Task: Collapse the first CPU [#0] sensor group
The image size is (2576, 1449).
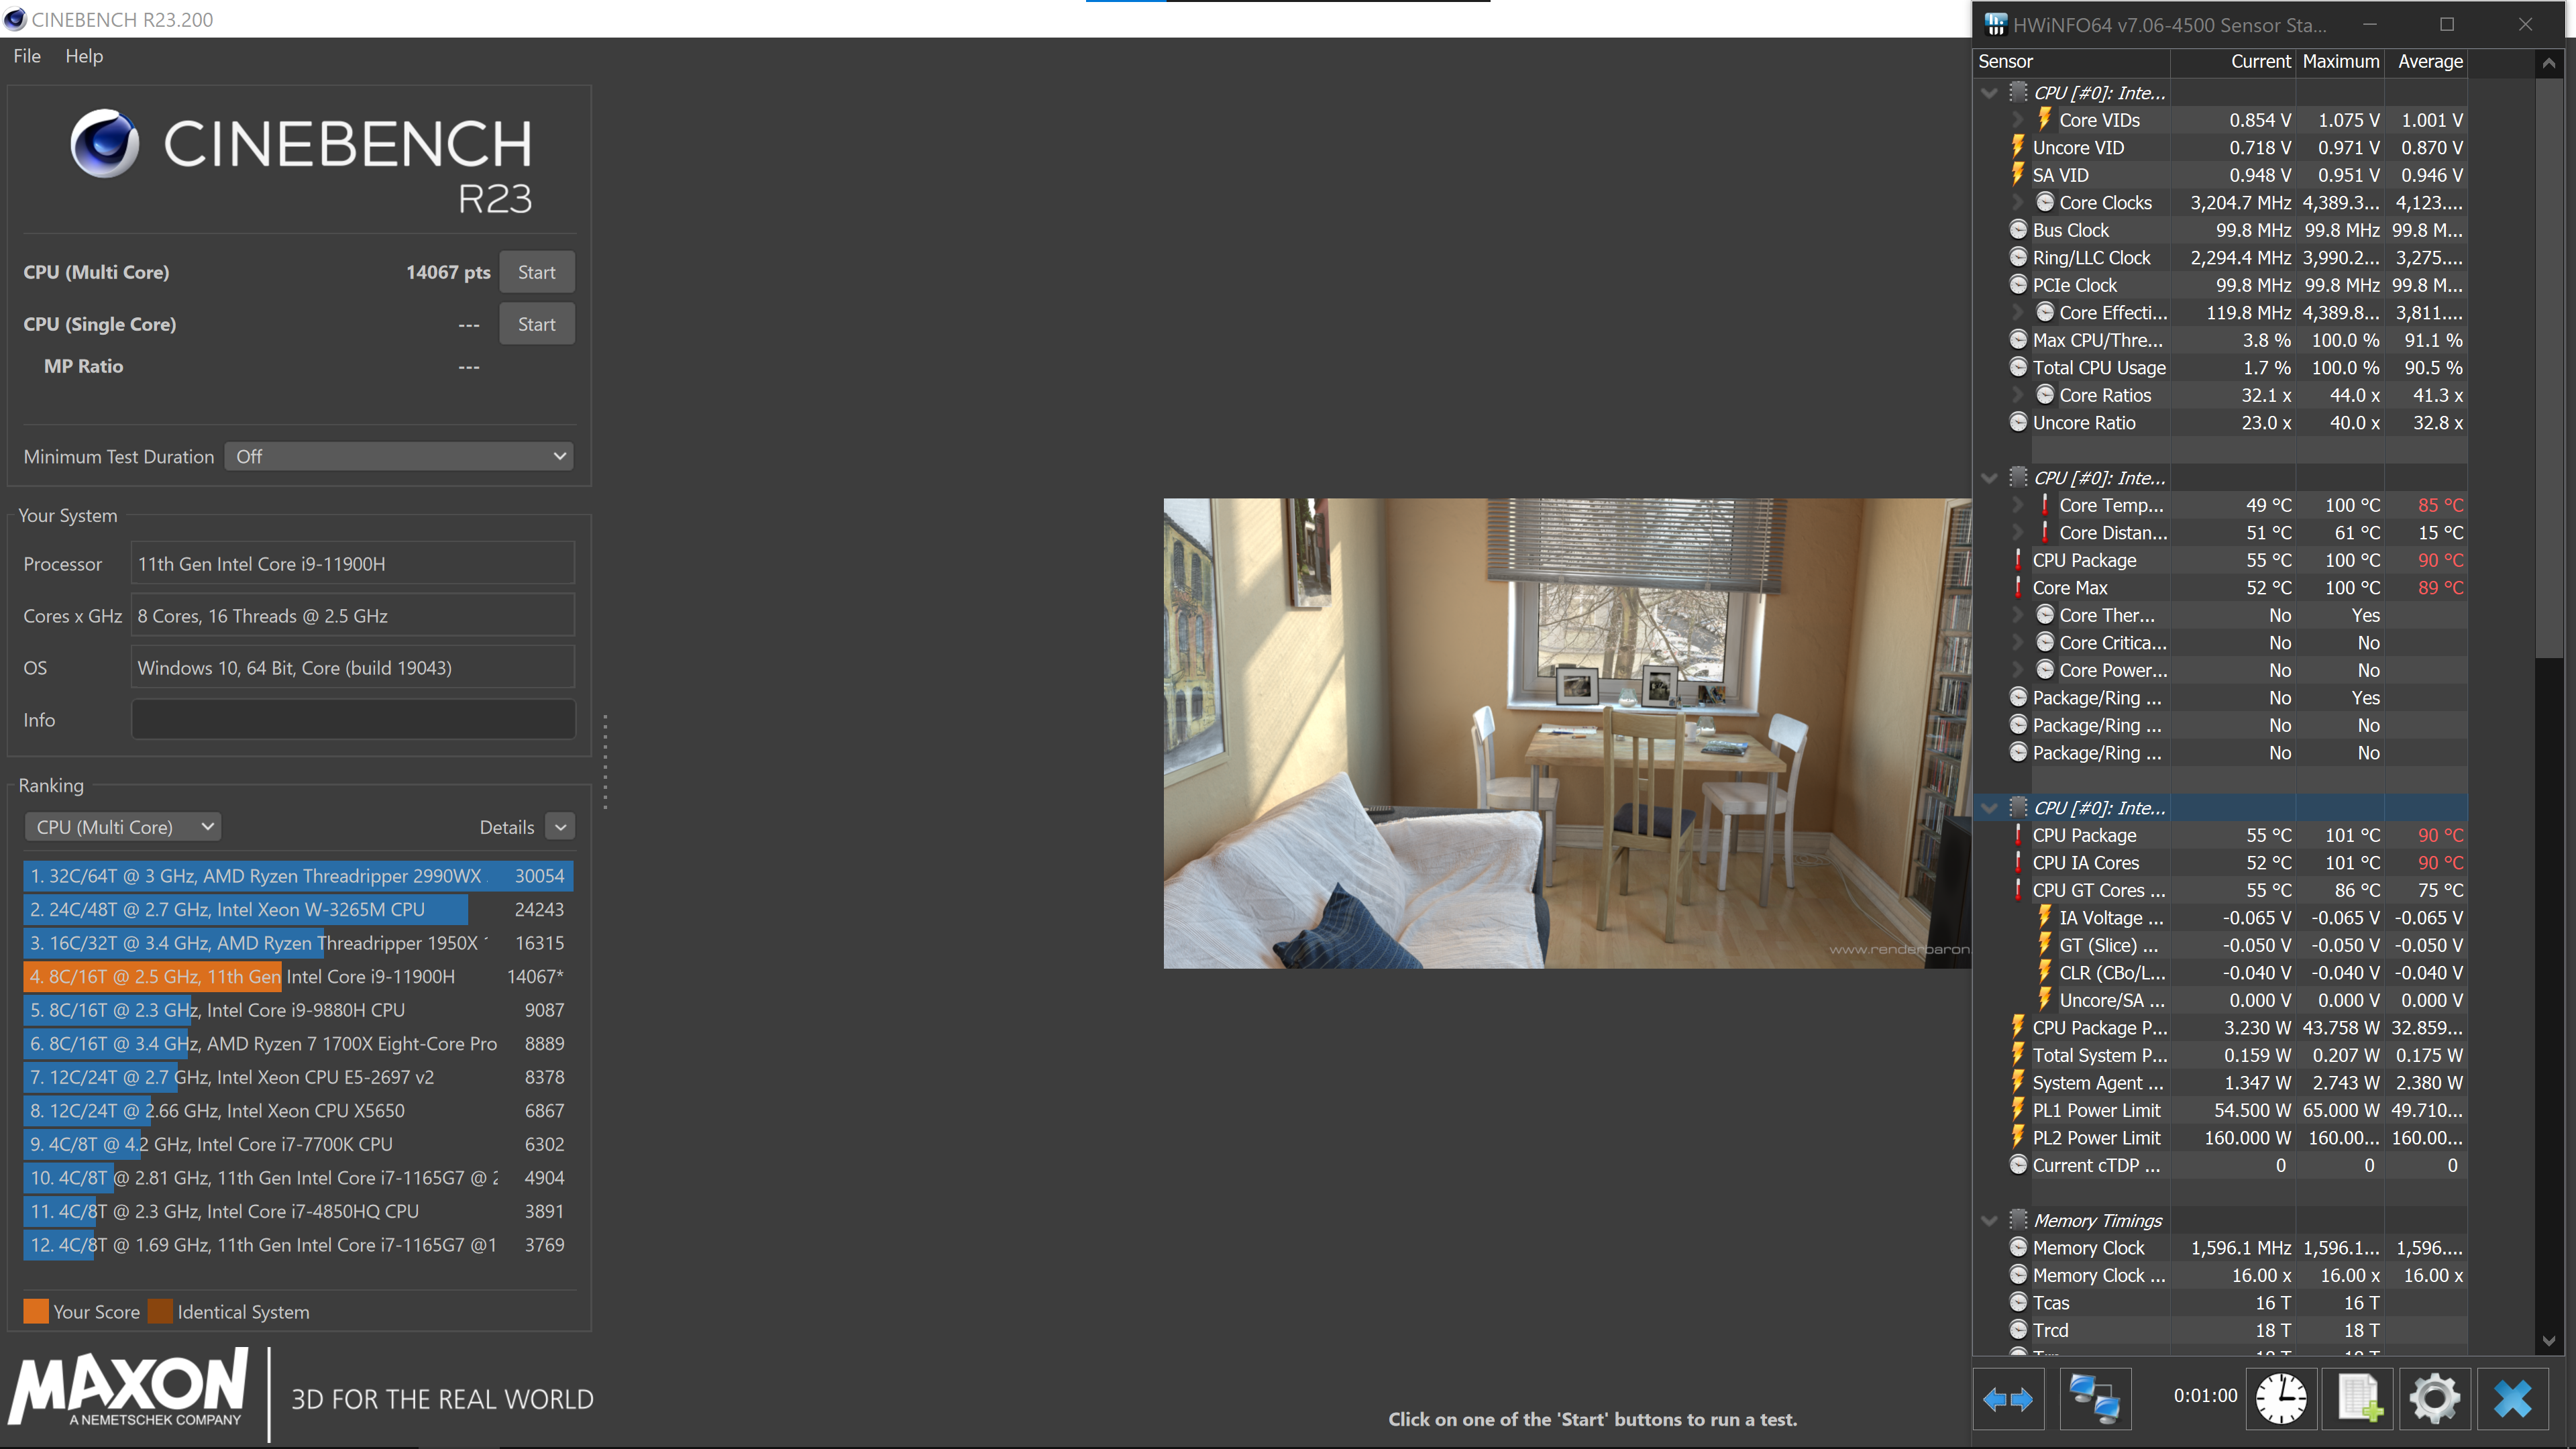Action: [1989, 93]
